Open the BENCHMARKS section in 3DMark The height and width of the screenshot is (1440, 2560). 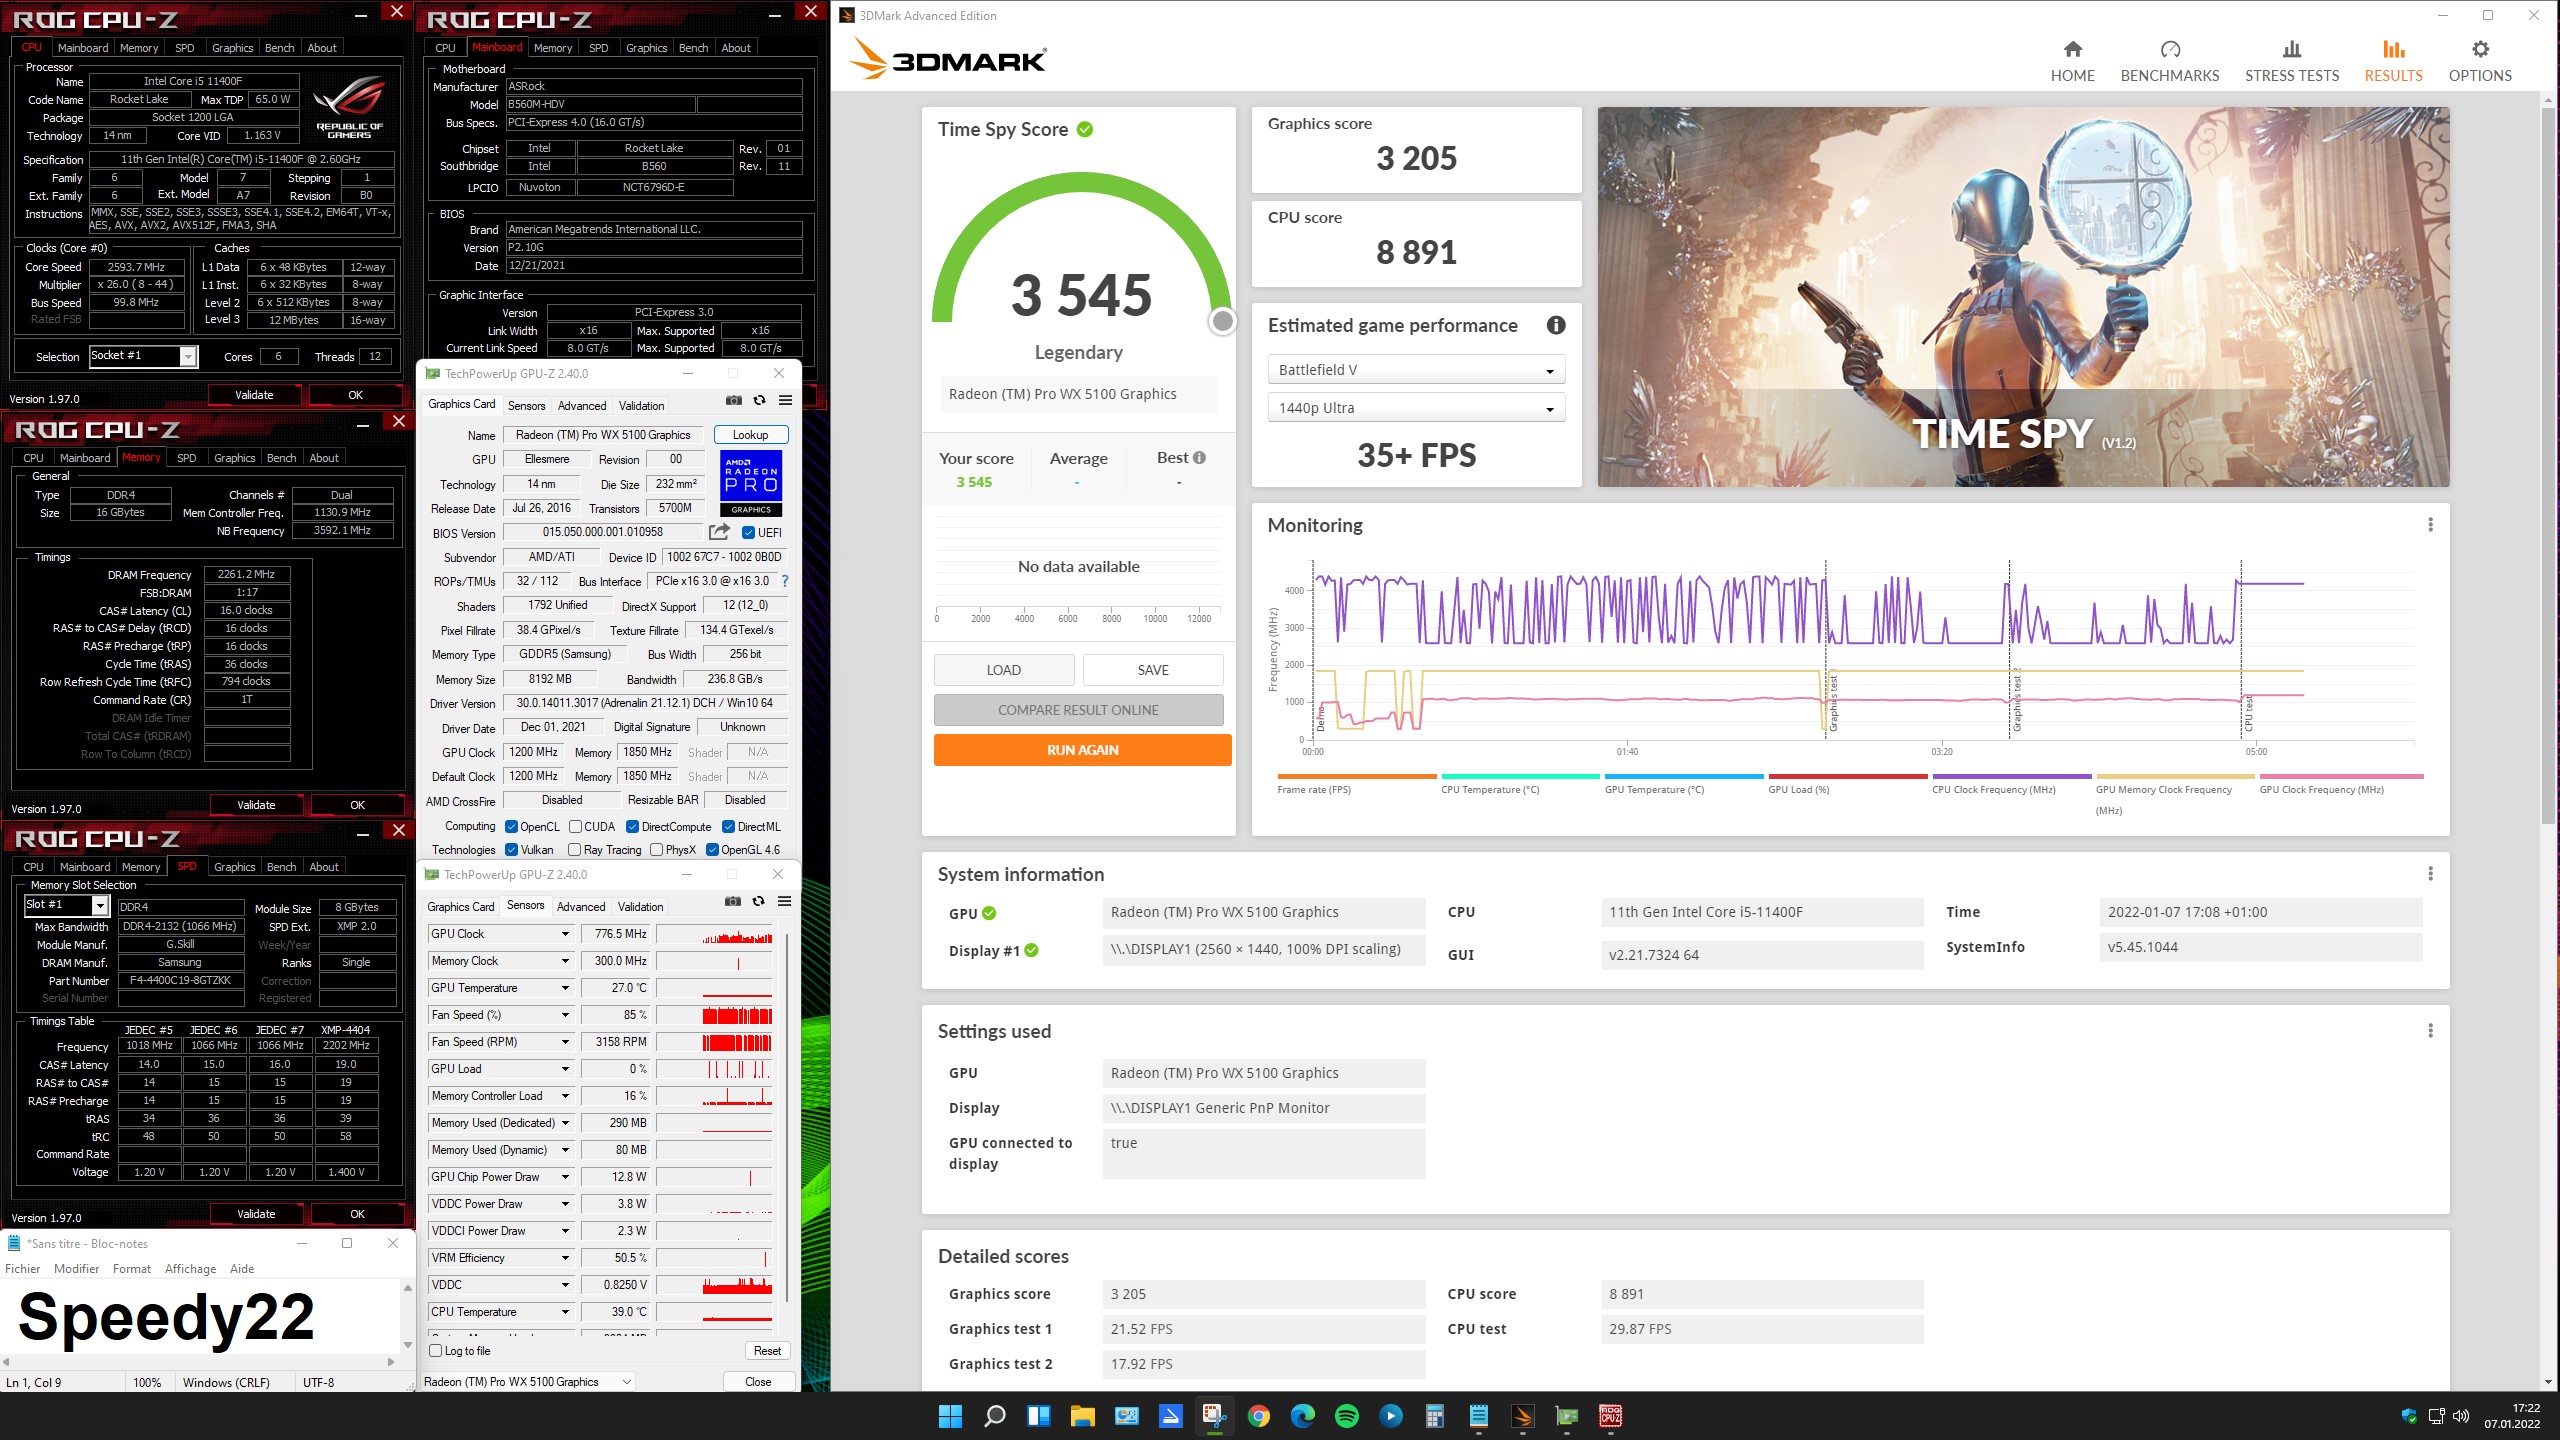pyautogui.click(x=2169, y=61)
